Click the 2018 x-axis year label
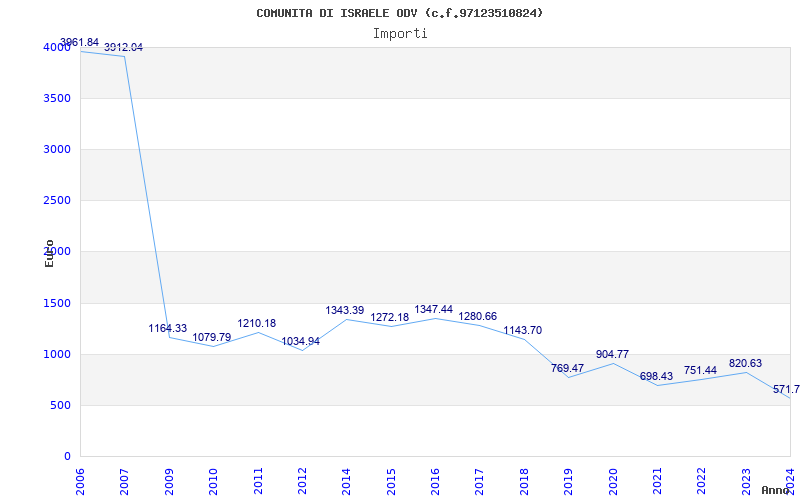 point(524,481)
